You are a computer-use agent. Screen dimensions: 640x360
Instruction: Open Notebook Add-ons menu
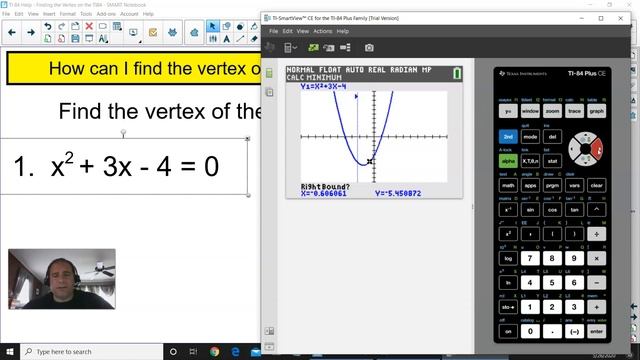point(106,14)
